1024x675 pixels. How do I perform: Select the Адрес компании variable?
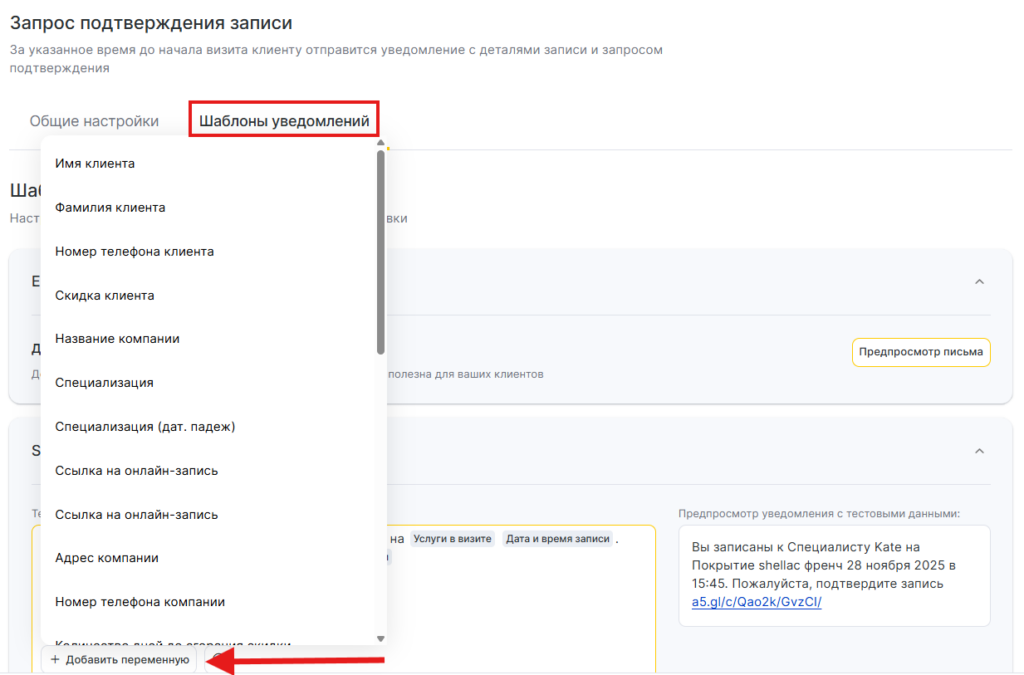point(107,558)
